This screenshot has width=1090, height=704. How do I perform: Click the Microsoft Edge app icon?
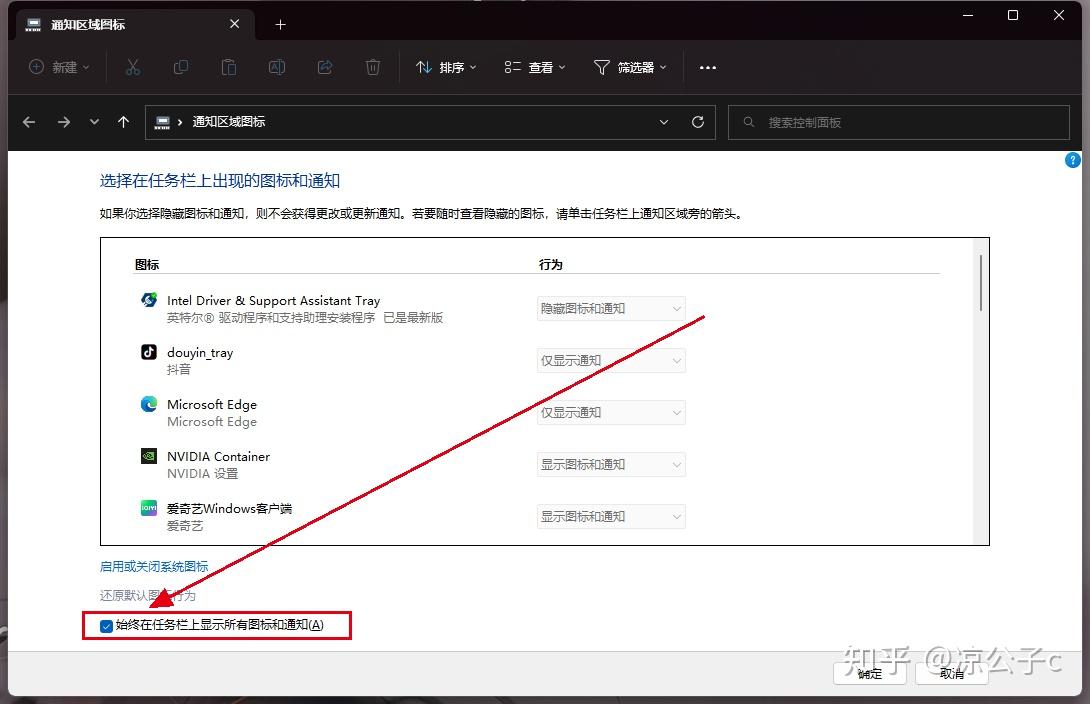click(149, 404)
